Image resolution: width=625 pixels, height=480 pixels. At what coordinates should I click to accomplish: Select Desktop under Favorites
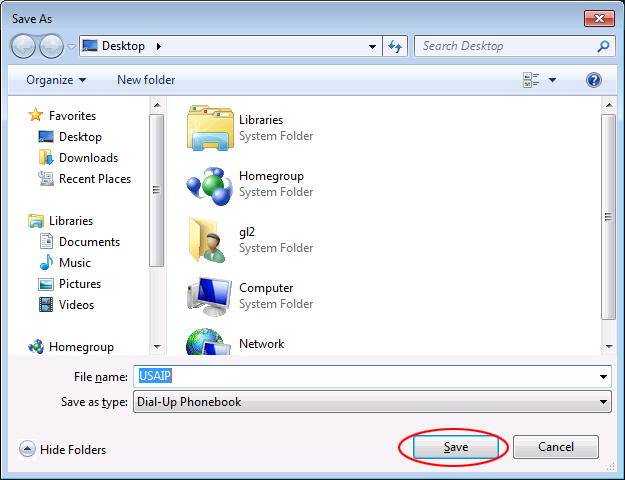80,137
